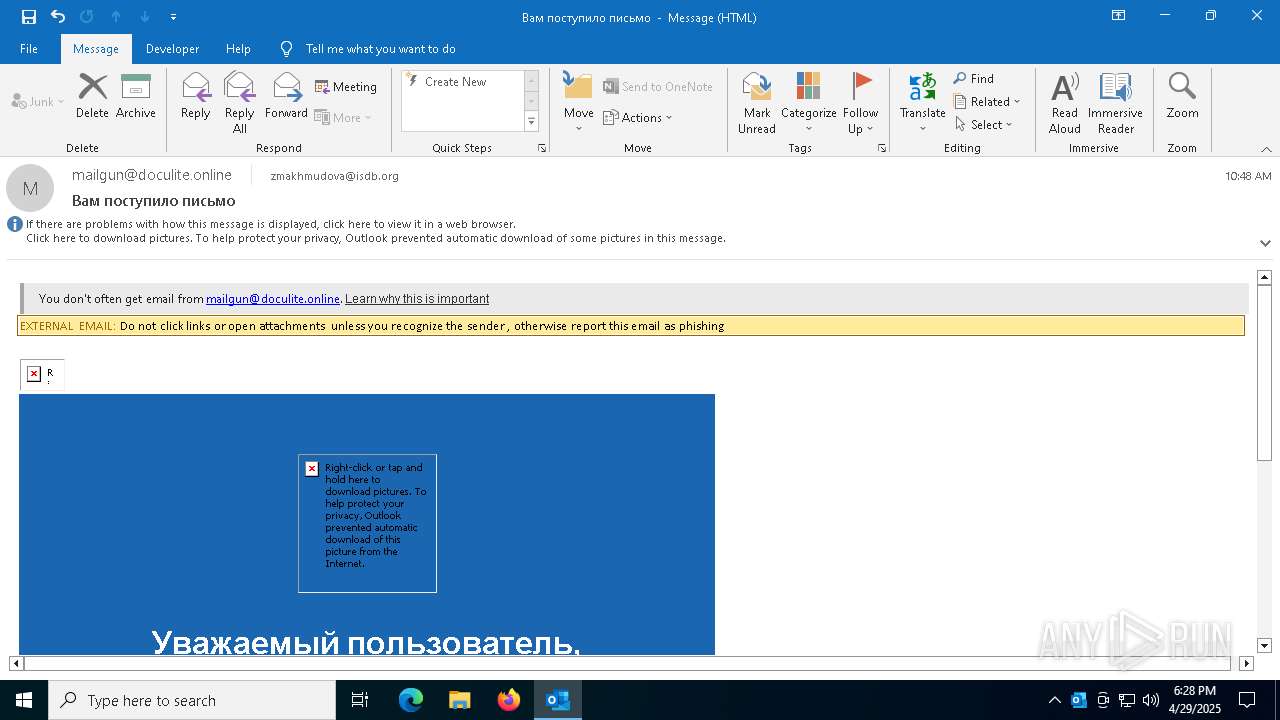Show hidden system tray icons
The width and height of the screenshot is (1280, 720).
[1054, 700]
